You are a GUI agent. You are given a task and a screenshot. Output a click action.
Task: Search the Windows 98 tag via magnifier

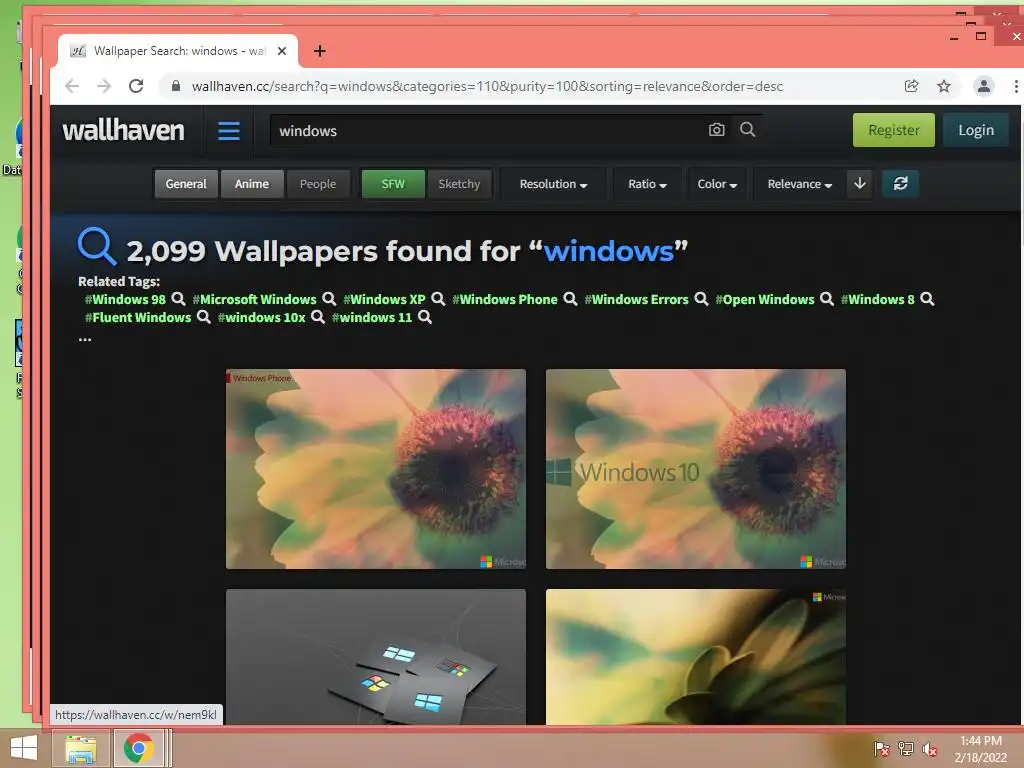pos(178,298)
